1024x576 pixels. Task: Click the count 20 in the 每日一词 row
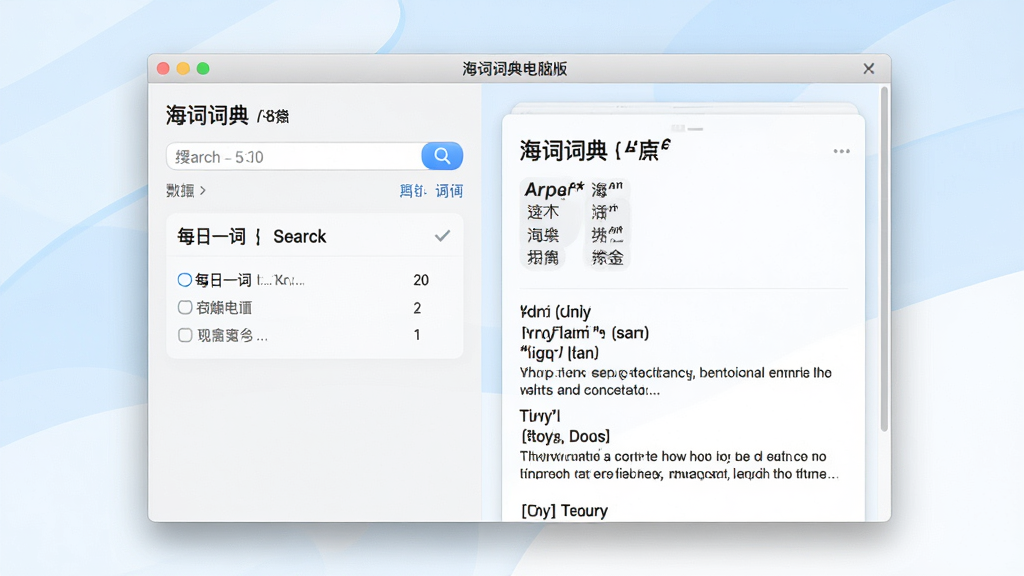[x=421, y=280]
